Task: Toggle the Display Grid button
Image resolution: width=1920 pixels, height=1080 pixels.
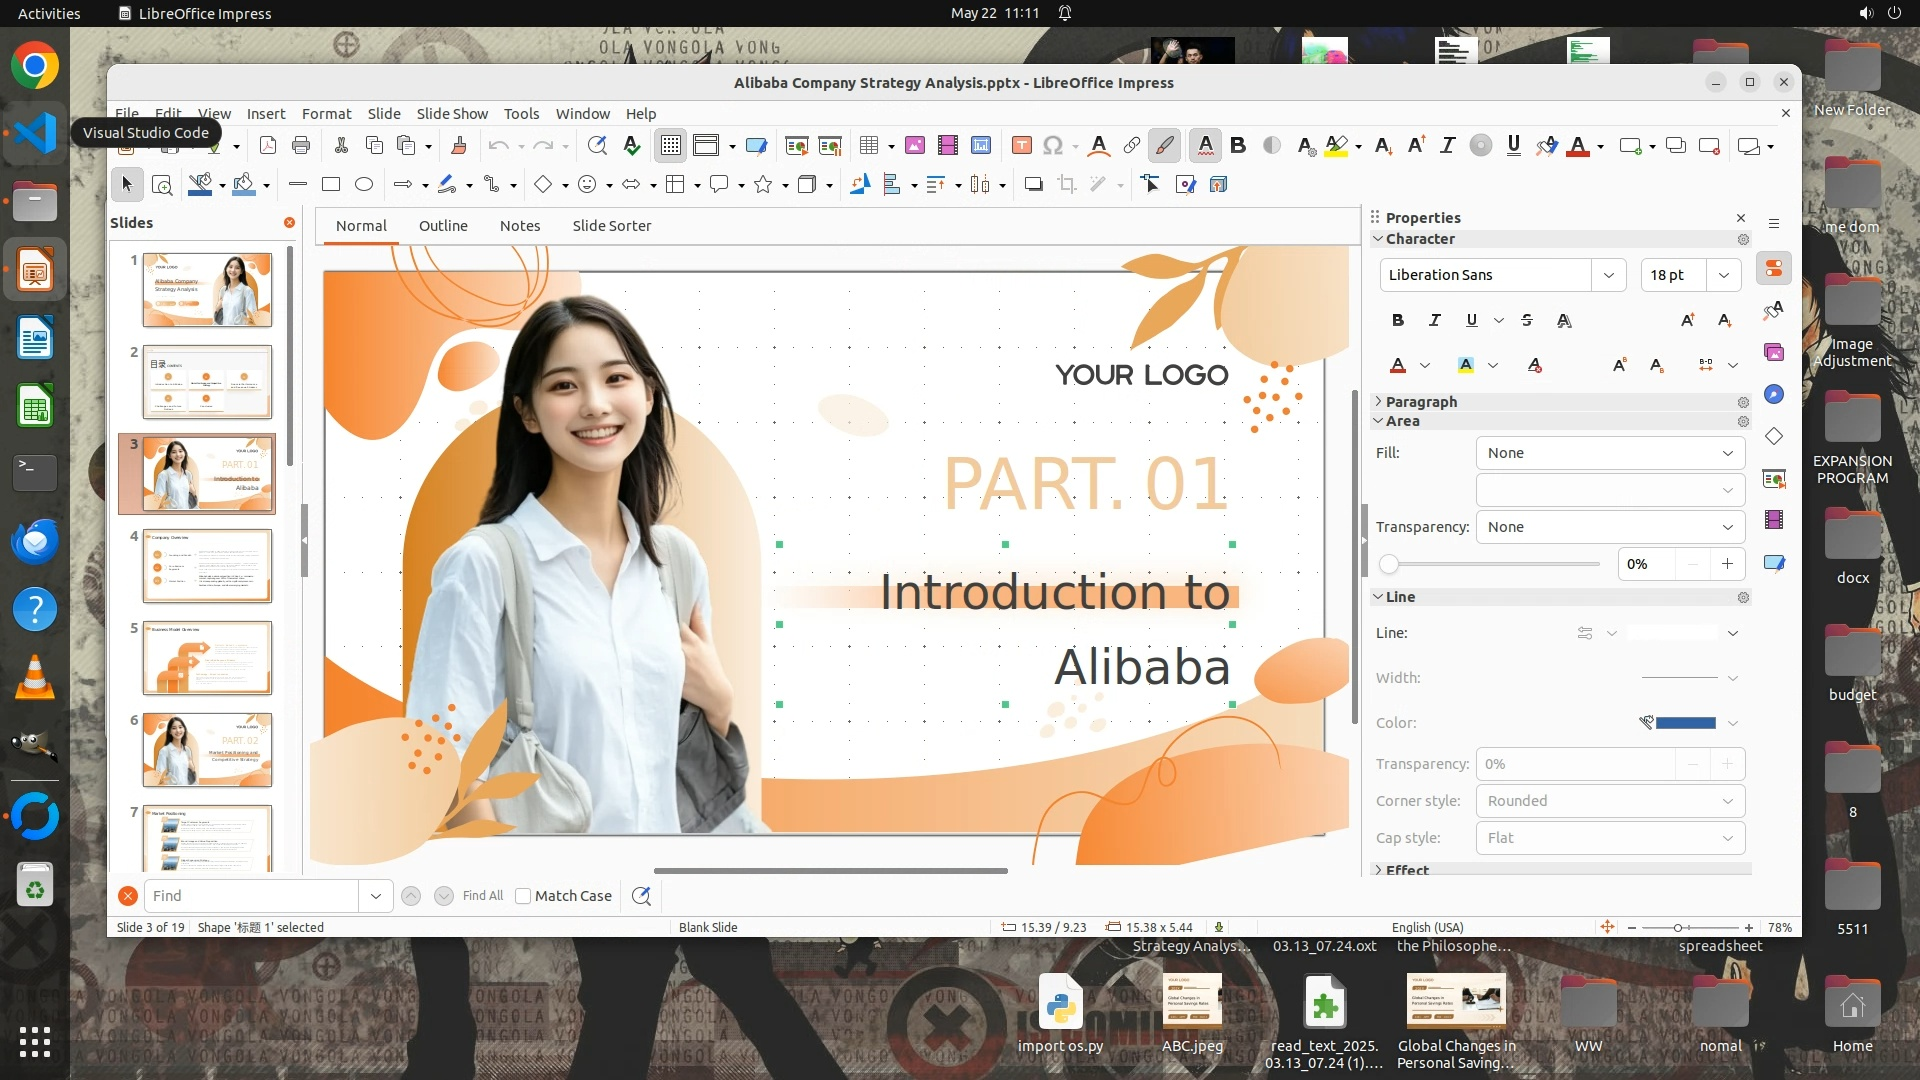Action: pyautogui.click(x=670, y=146)
